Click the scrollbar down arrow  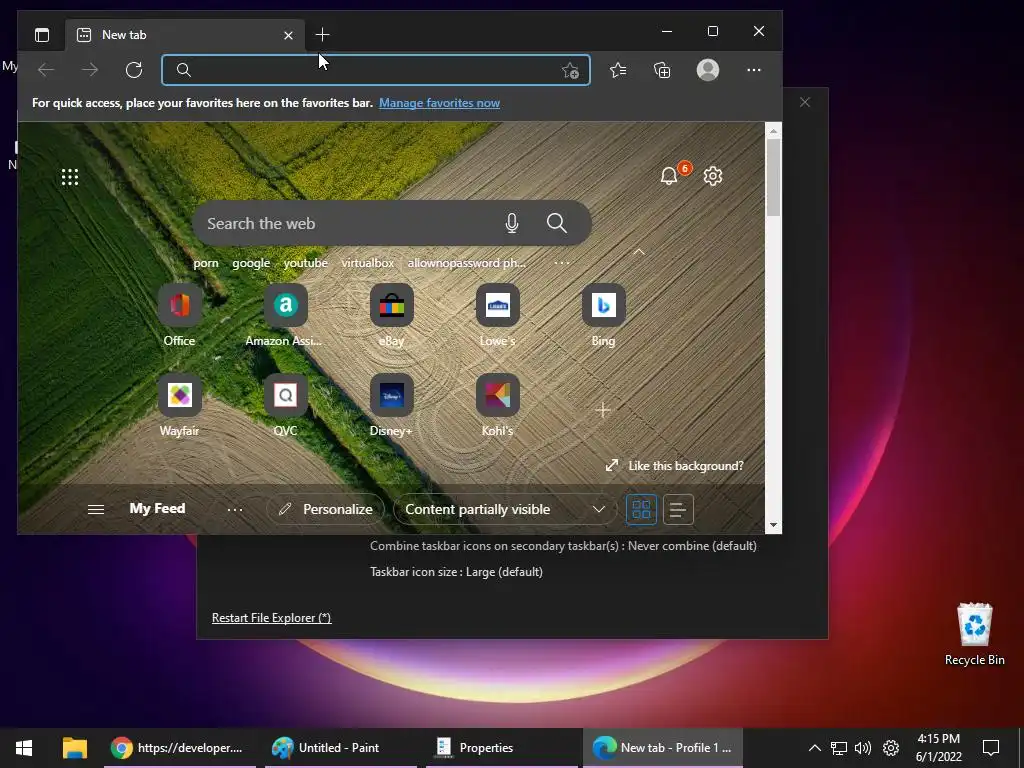(773, 525)
